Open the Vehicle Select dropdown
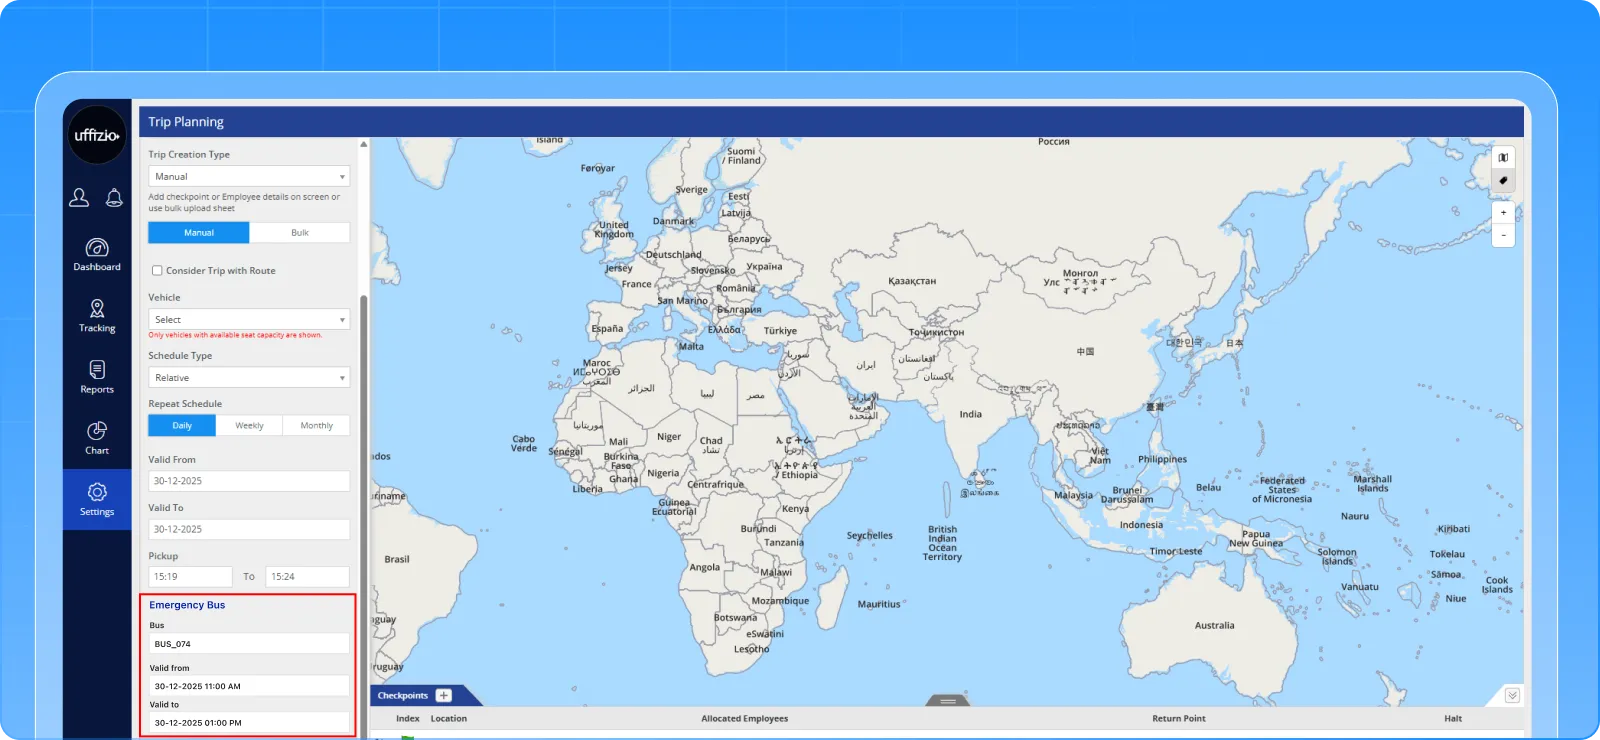 click(x=249, y=320)
